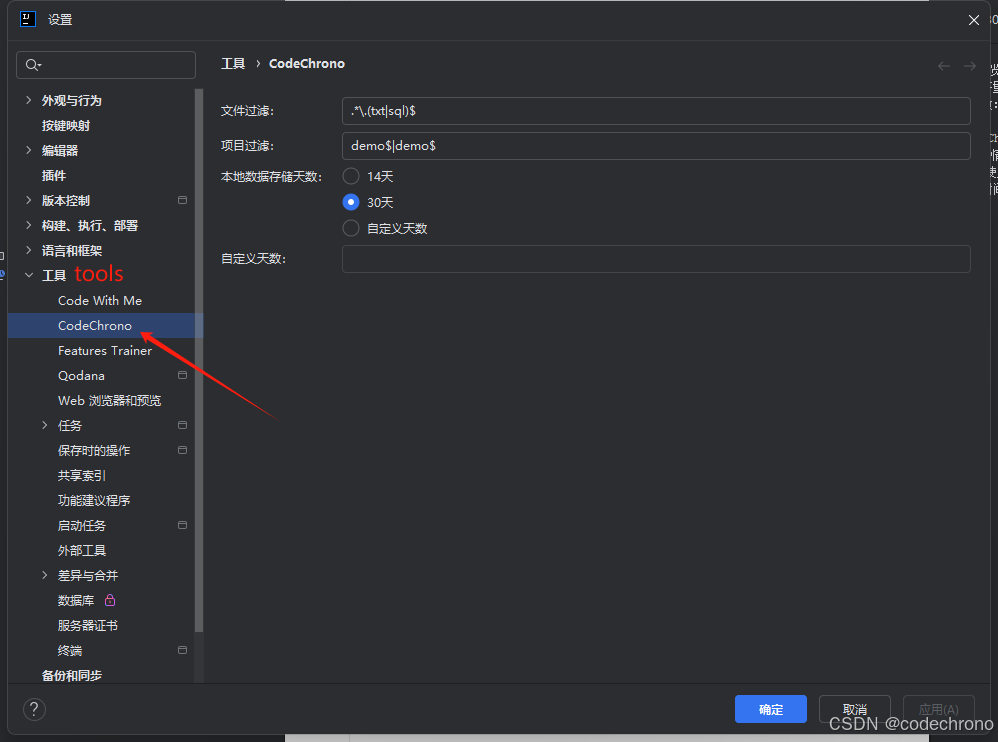Image resolution: width=998 pixels, height=742 pixels.
Task: Click the IntelliJ logo icon in title bar
Action: tap(28, 19)
